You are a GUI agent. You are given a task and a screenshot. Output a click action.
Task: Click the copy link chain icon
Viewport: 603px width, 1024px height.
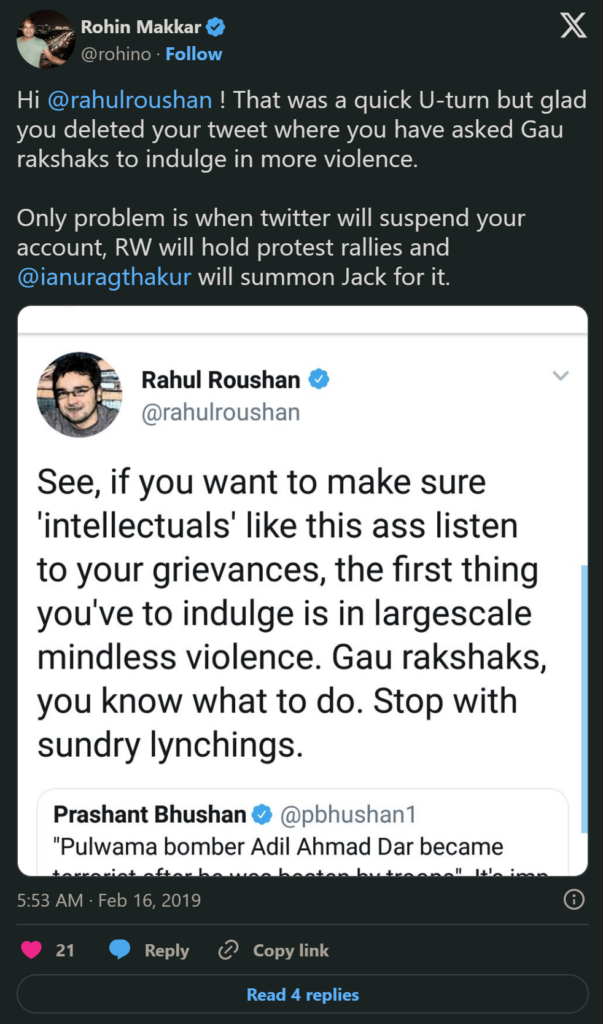click(x=229, y=950)
